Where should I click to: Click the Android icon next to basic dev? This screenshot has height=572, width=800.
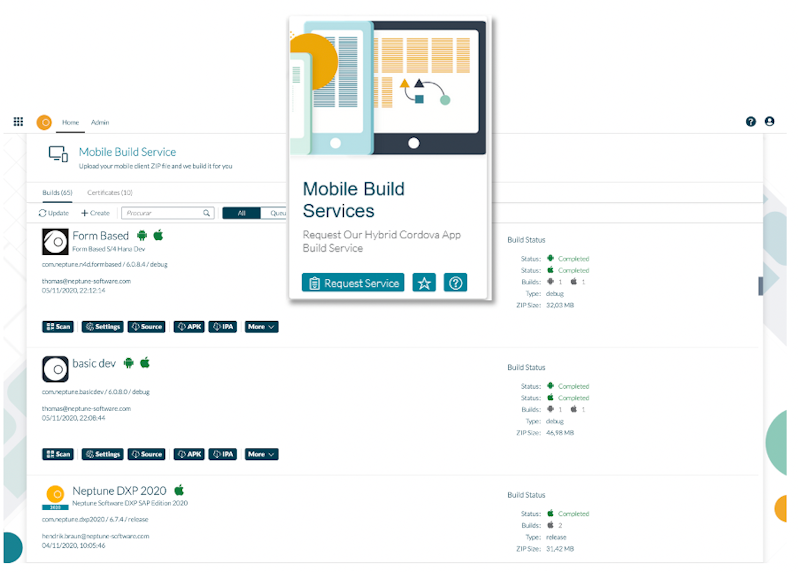click(x=129, y=362)
